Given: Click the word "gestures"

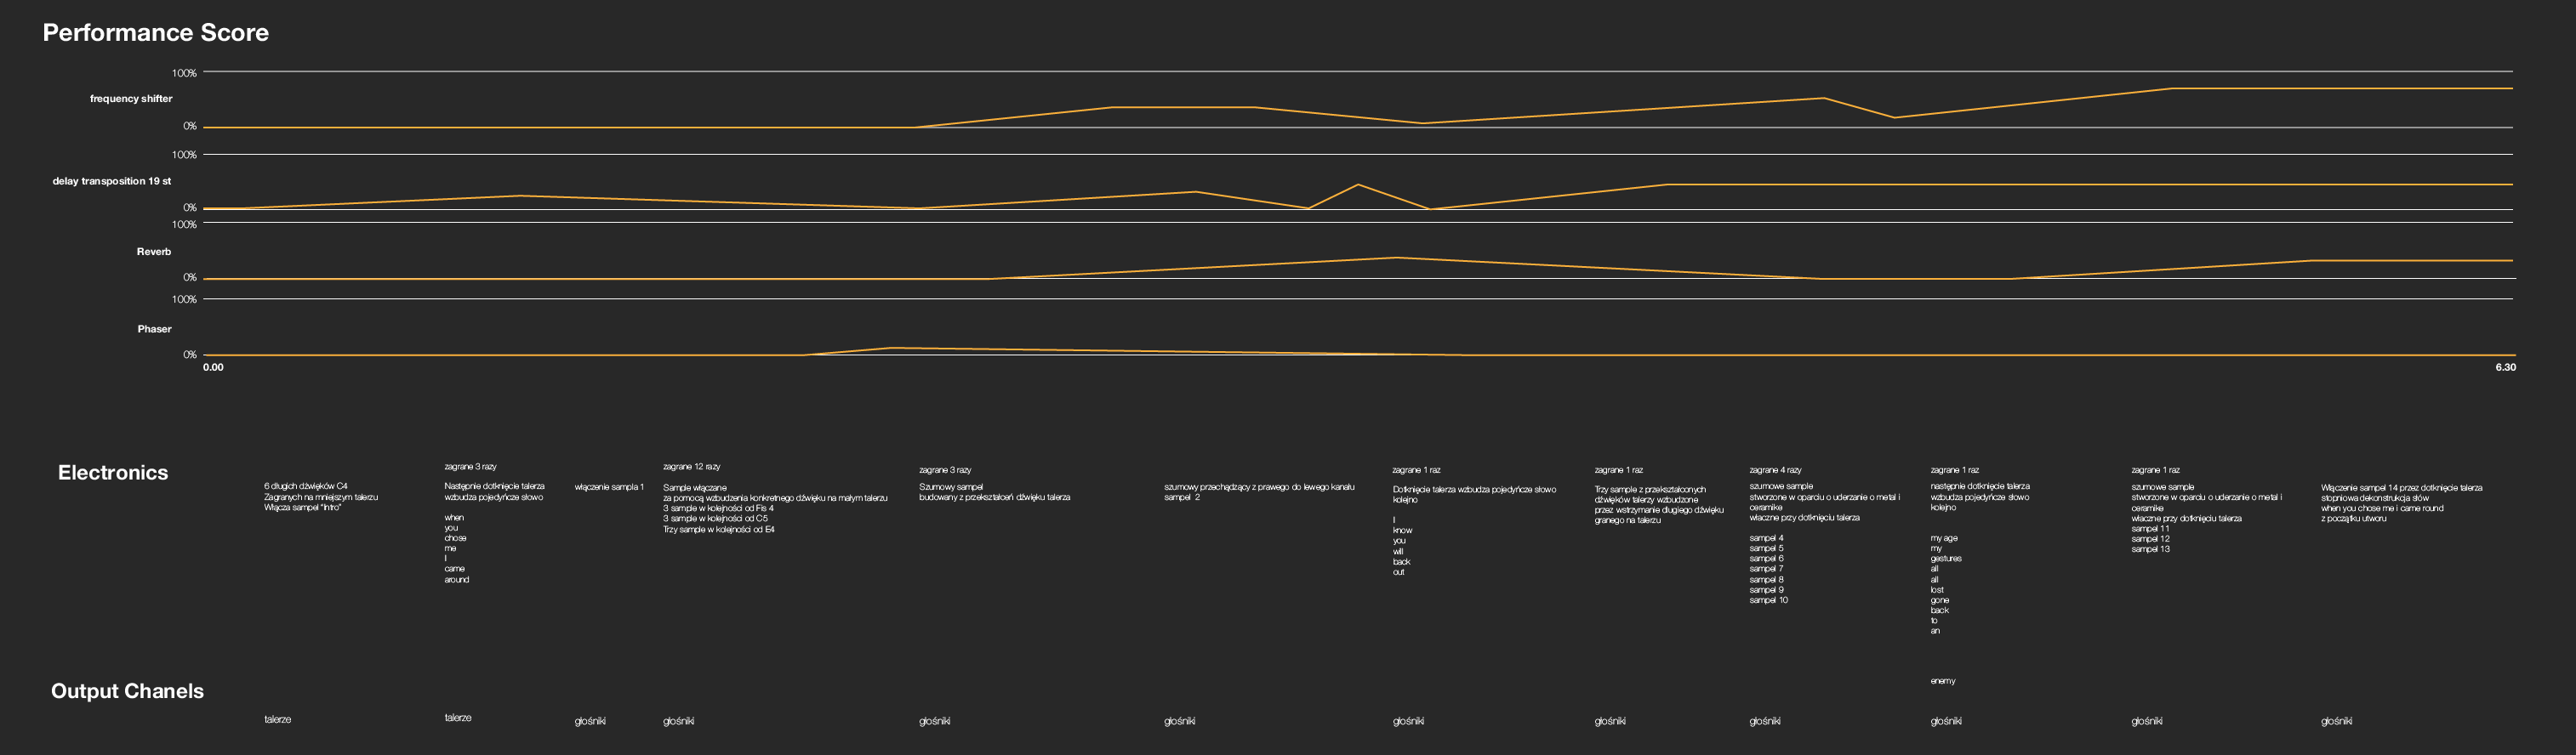Looking at the screenshot, I should (1946, 559).
